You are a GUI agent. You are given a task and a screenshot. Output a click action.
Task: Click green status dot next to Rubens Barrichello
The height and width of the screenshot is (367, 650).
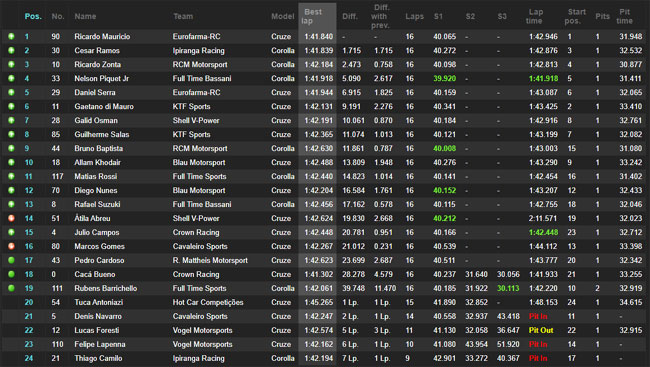11,288
